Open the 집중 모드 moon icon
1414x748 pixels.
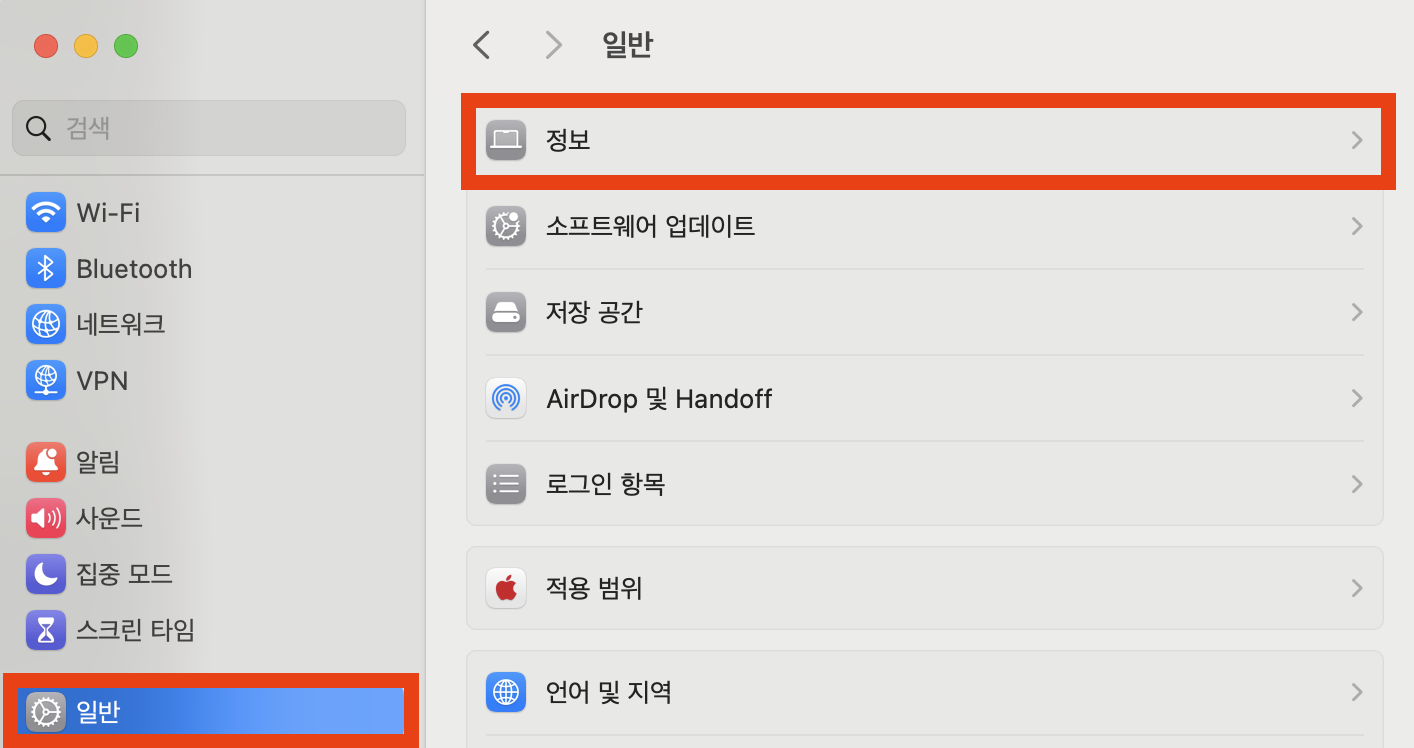pos(46,574)
